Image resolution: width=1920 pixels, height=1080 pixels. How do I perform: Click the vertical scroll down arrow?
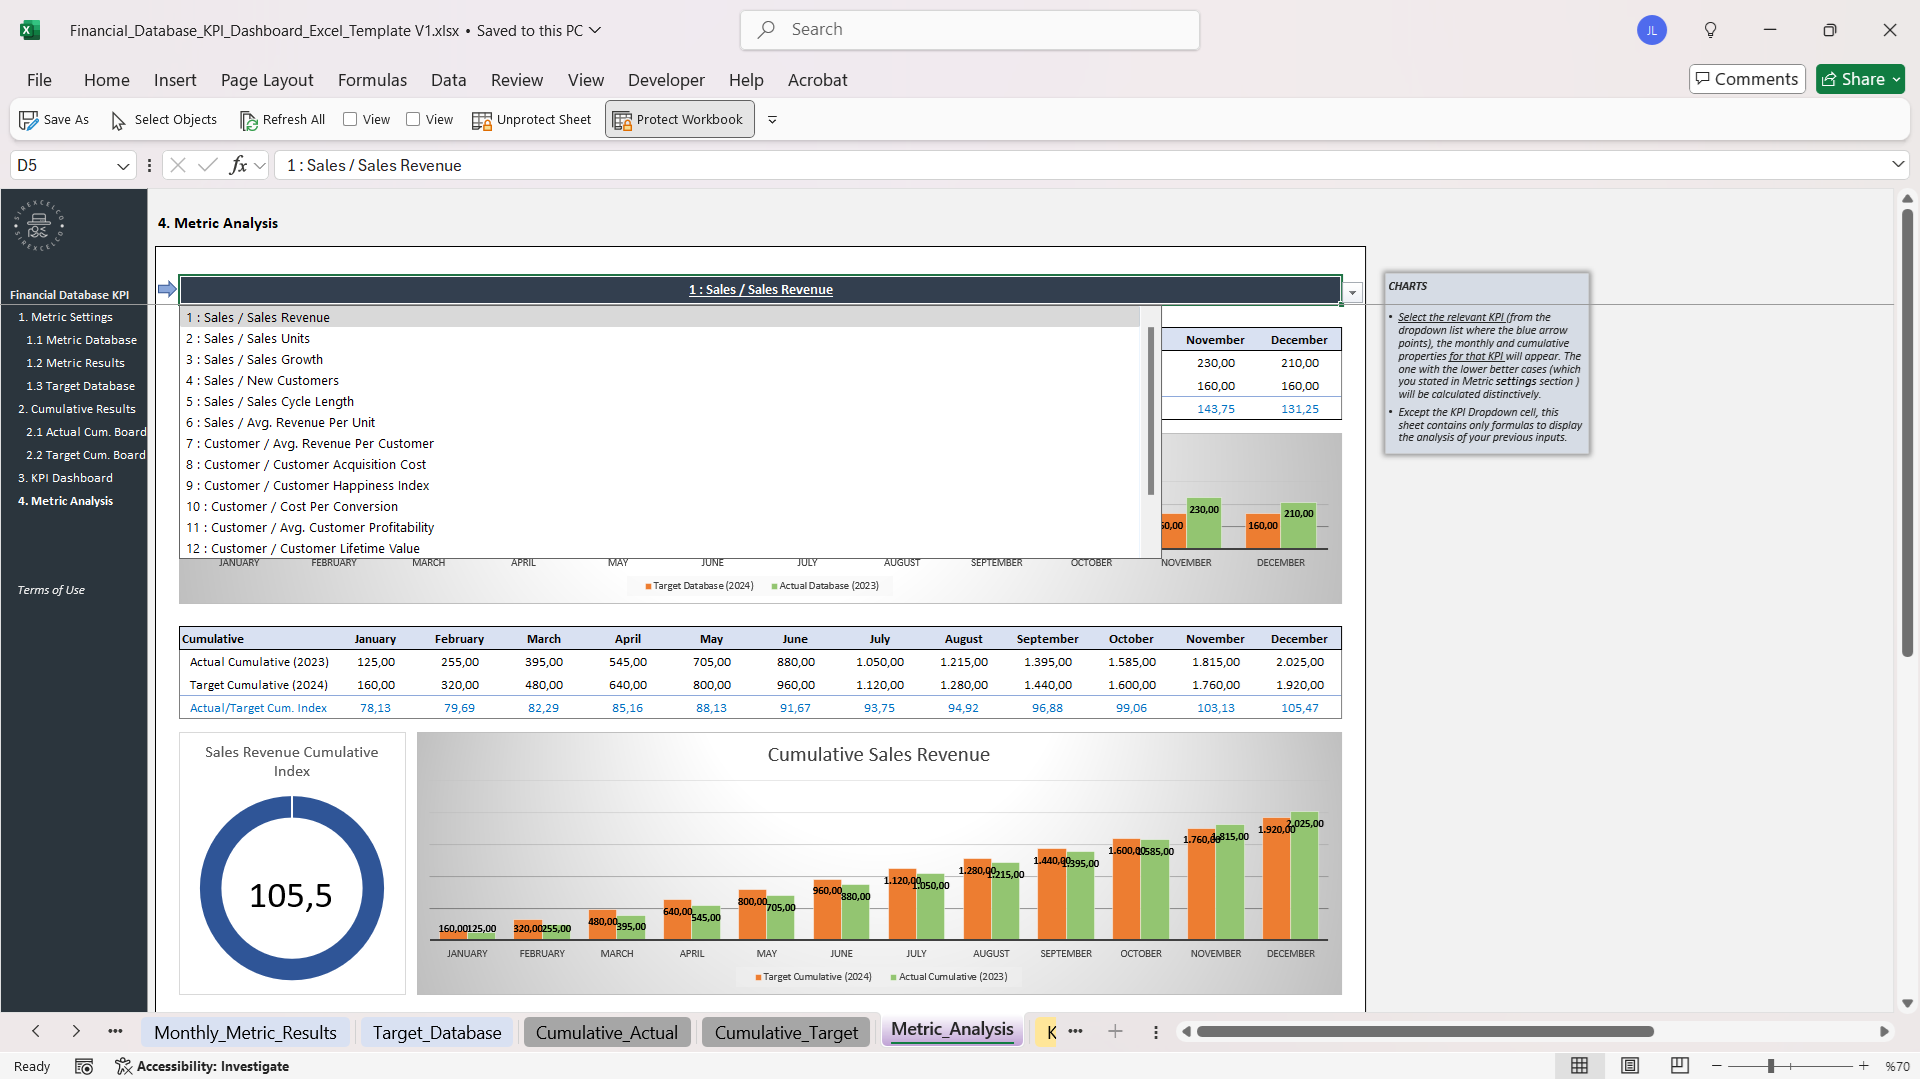click(1907, 1003)
